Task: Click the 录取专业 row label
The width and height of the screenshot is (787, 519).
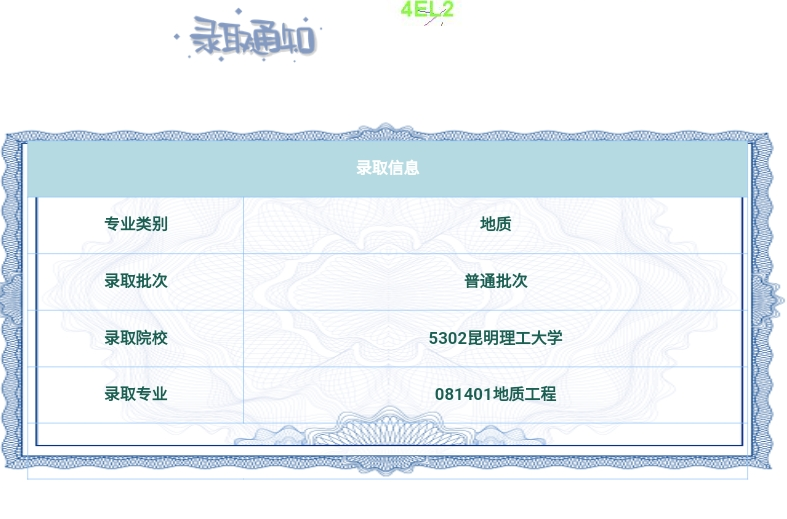Action: (x=136, y=394)
